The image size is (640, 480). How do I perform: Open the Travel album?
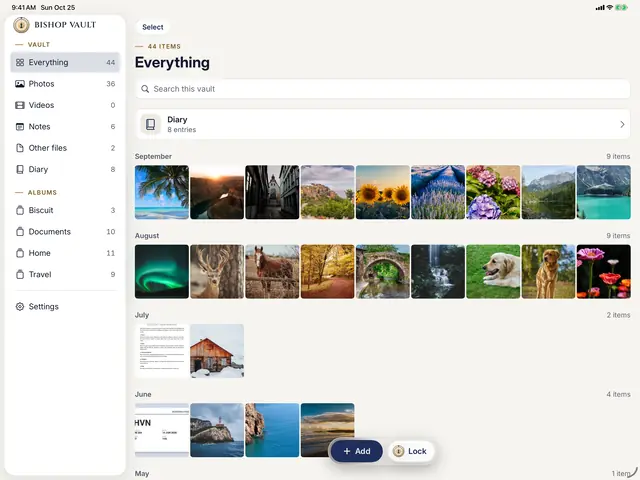[x=65, y=274]
